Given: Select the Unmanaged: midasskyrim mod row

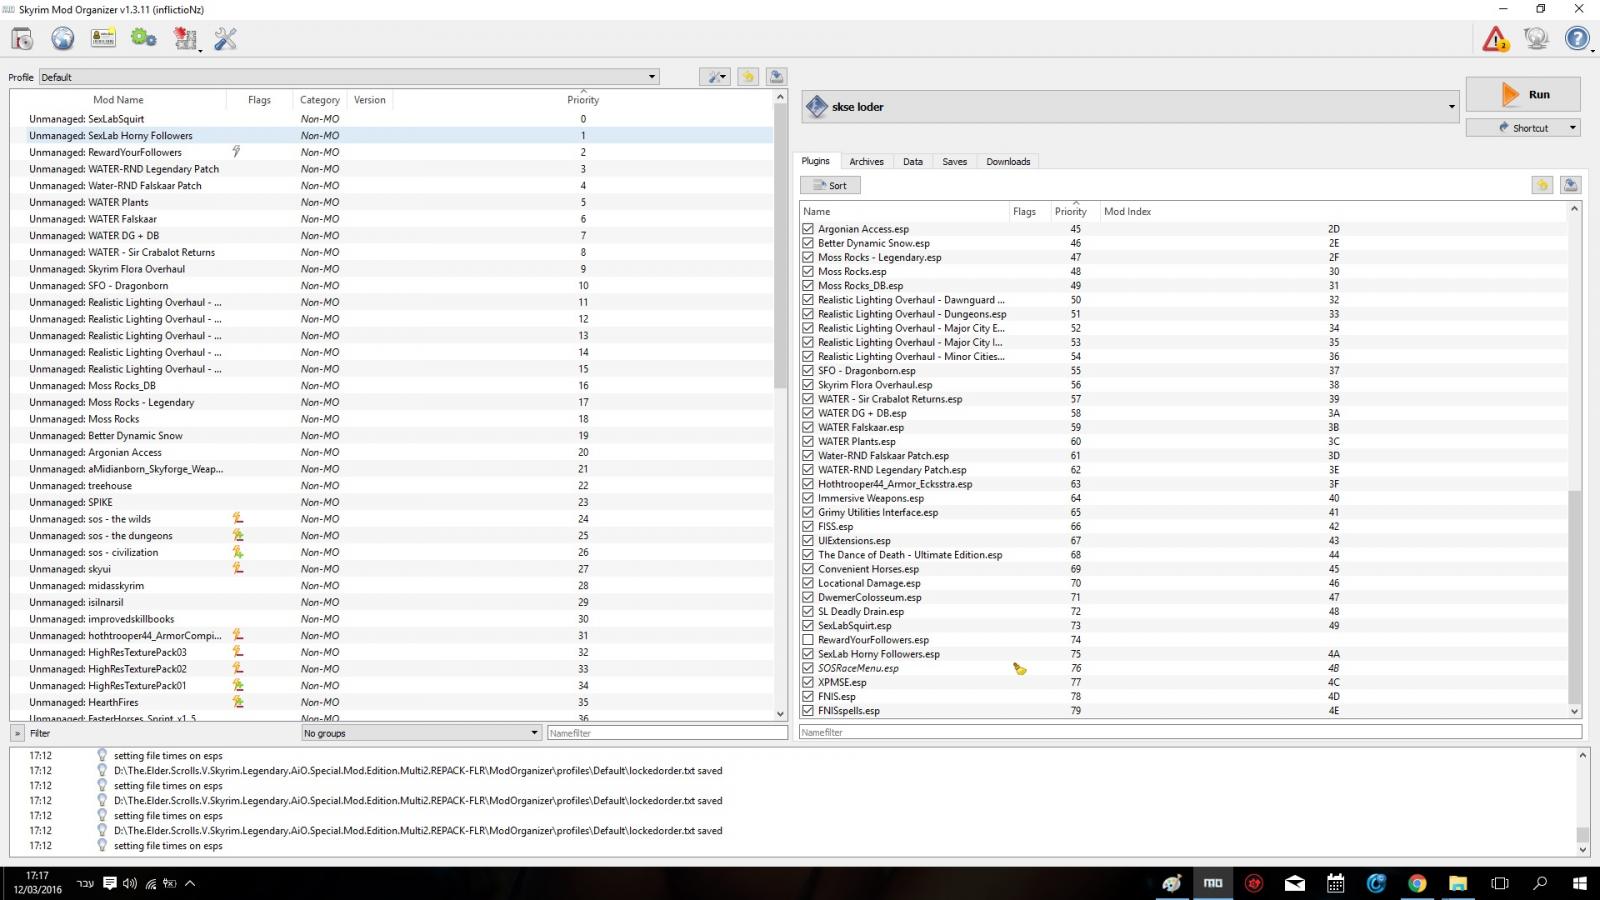Looking at the screenshot, I should pos(392,586).
